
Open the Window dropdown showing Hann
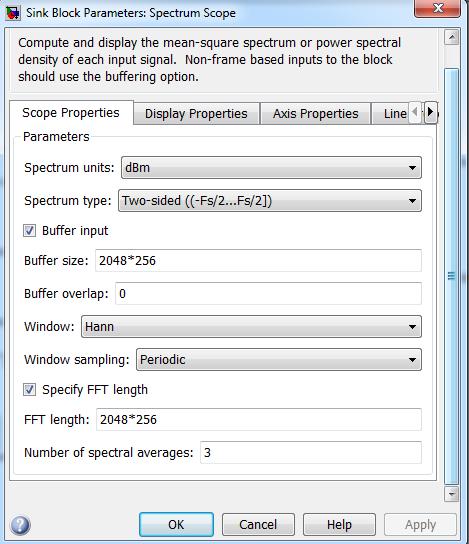coord(251,326)
